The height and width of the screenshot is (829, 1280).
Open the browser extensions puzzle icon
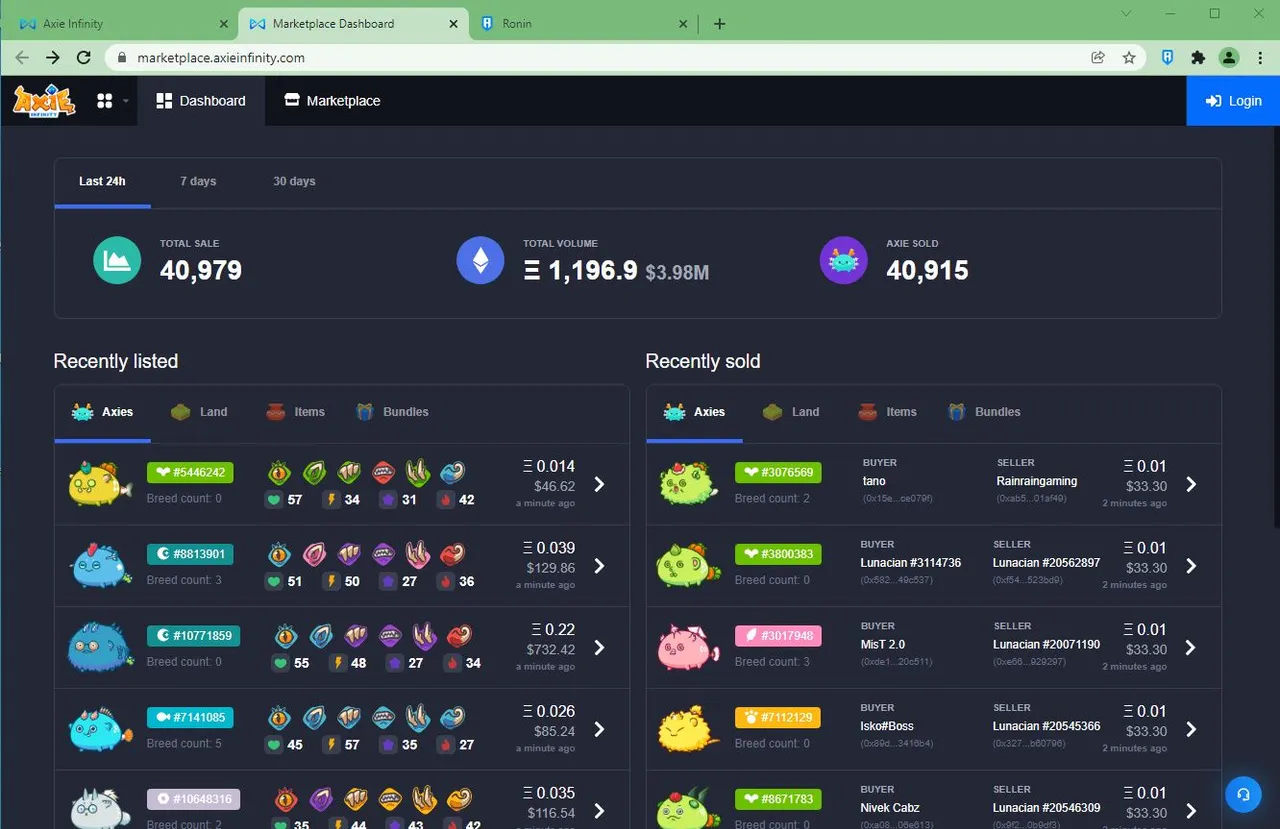coord(1198,58)
